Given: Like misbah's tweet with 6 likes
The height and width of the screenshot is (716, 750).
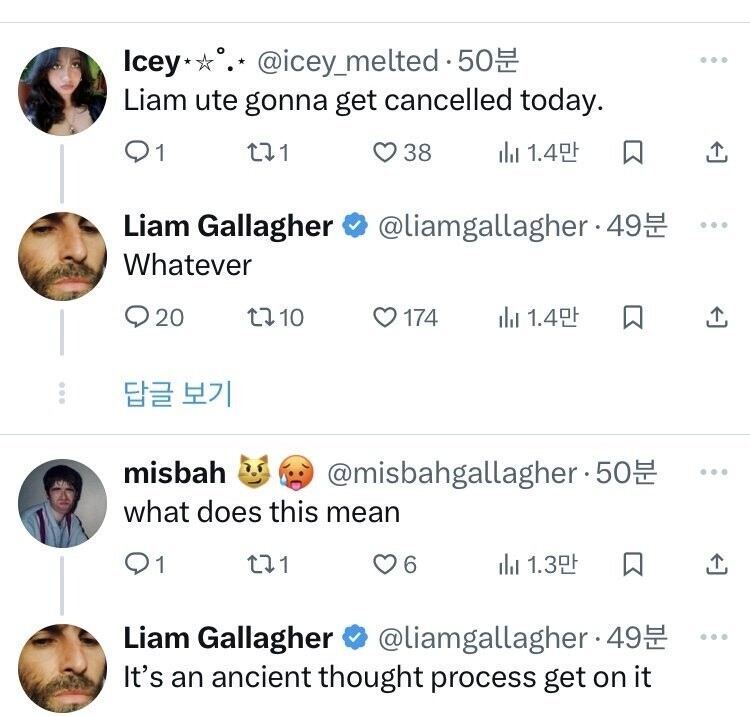Looking at the screenshot, I should pyautogui.click(x=385, y=565).
